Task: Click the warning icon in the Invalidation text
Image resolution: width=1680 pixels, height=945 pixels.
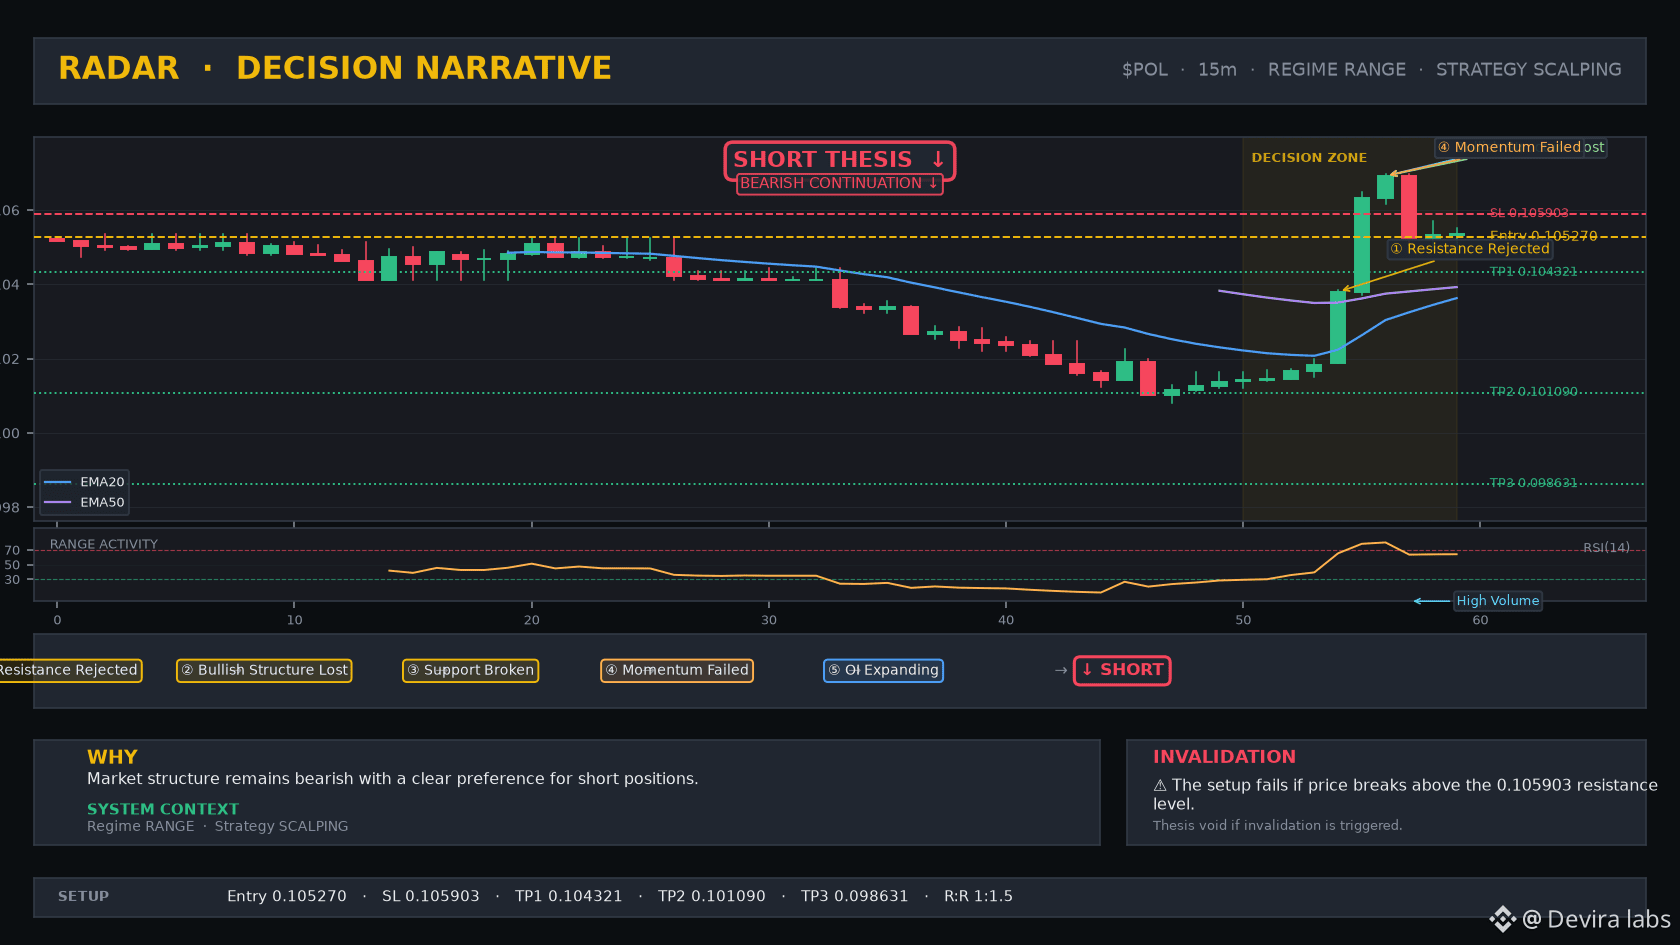Action: pyautogui.click(x=1160, y=786)
